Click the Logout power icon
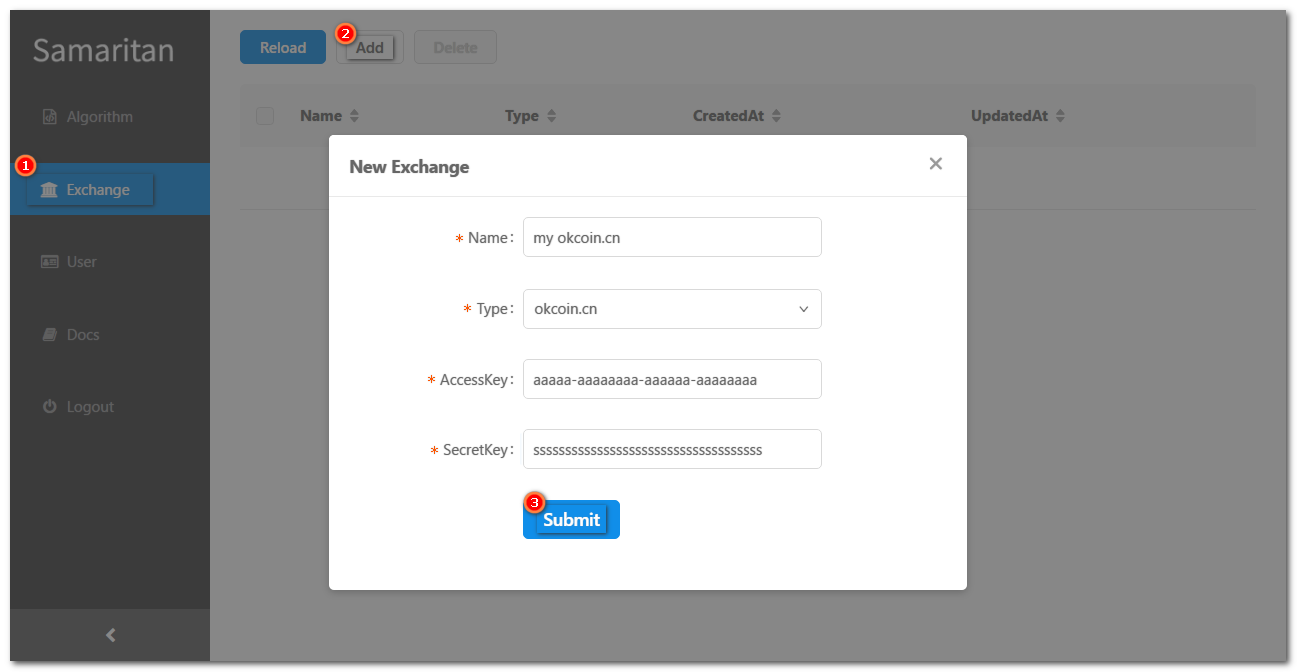 tap(50, 407)
